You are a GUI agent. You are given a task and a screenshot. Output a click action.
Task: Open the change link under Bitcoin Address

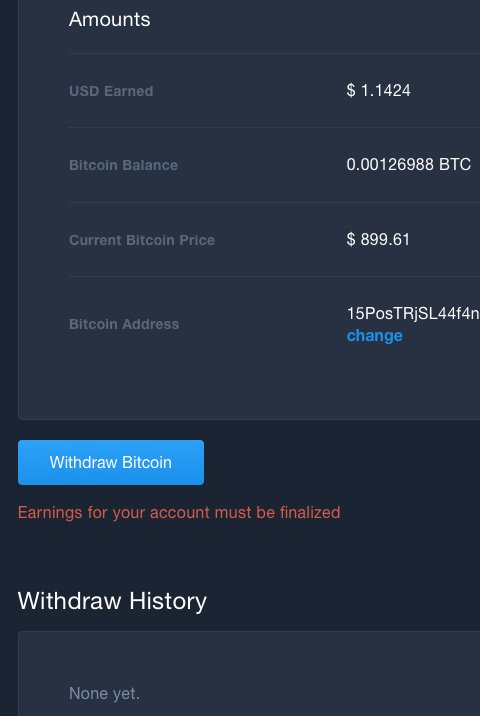point(375,336)
